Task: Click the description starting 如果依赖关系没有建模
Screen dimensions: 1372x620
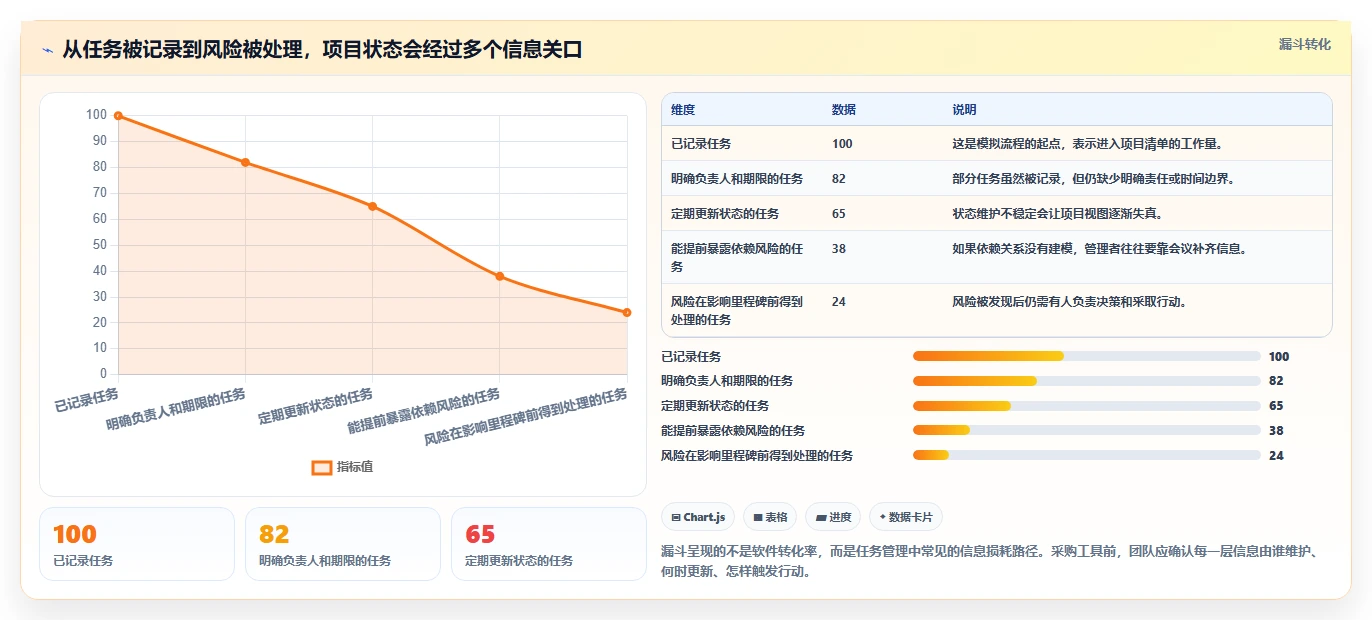Action: tap(1099, 249)
